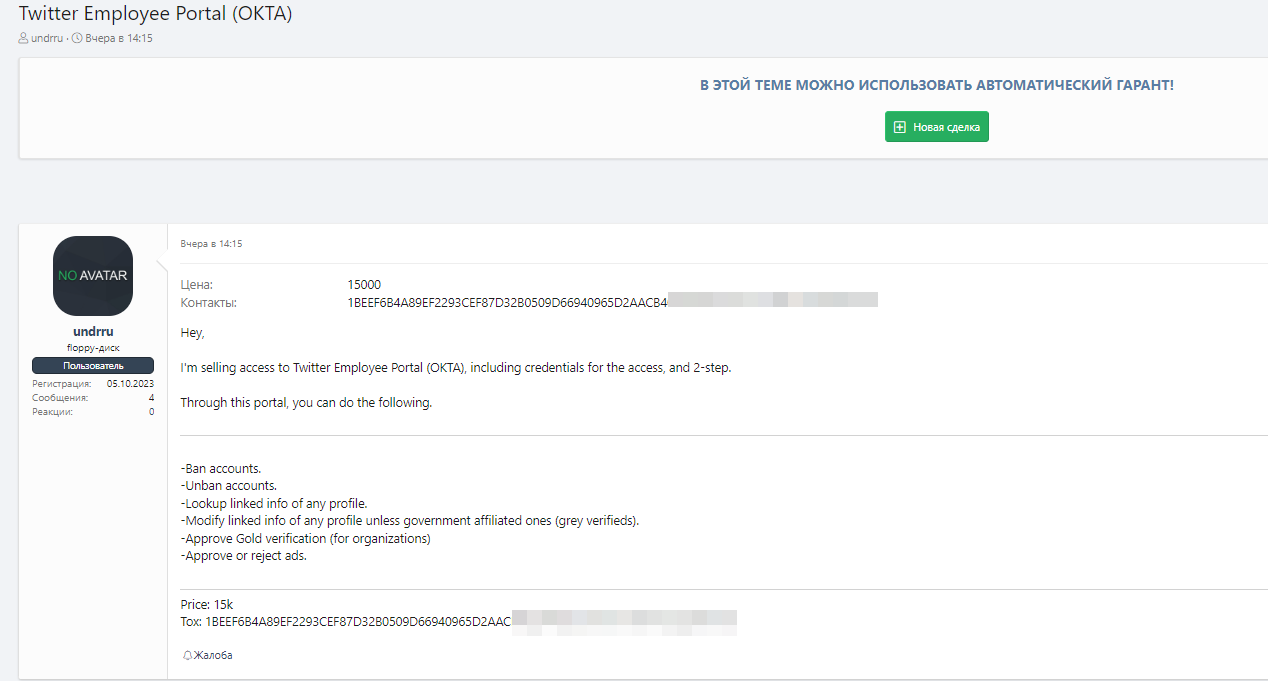Click the bell icon next to Жалоба

point(187,655)
